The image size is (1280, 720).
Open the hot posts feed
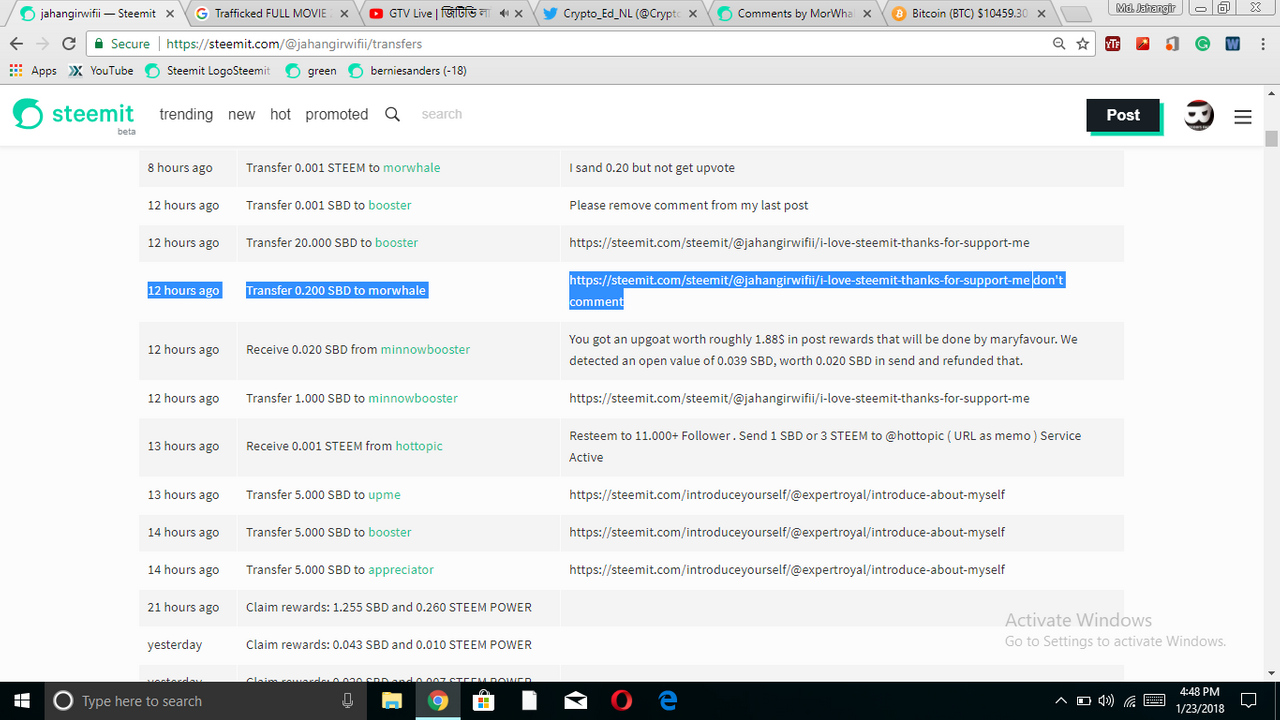[x=280, y=114]
